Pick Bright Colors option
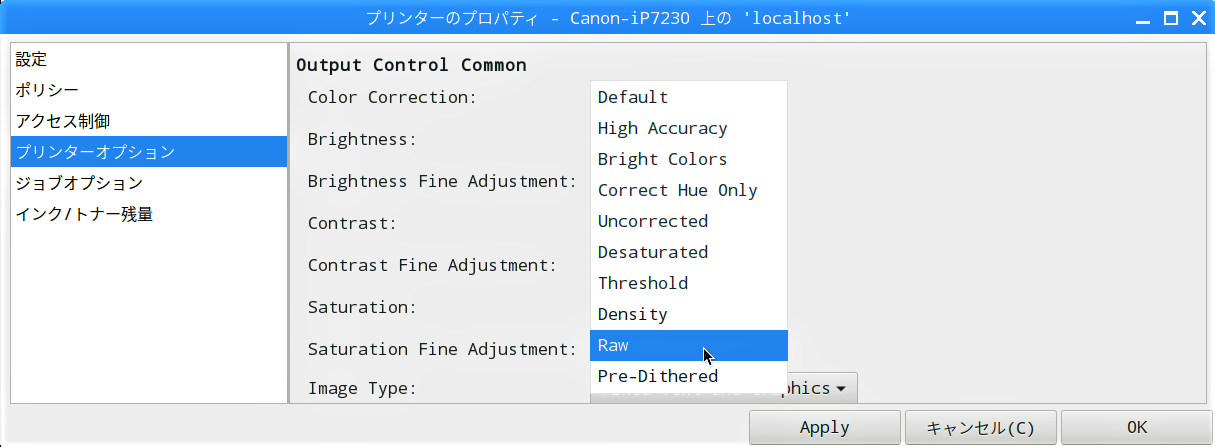The image size is (1215, 447). [x=689, y=159]
